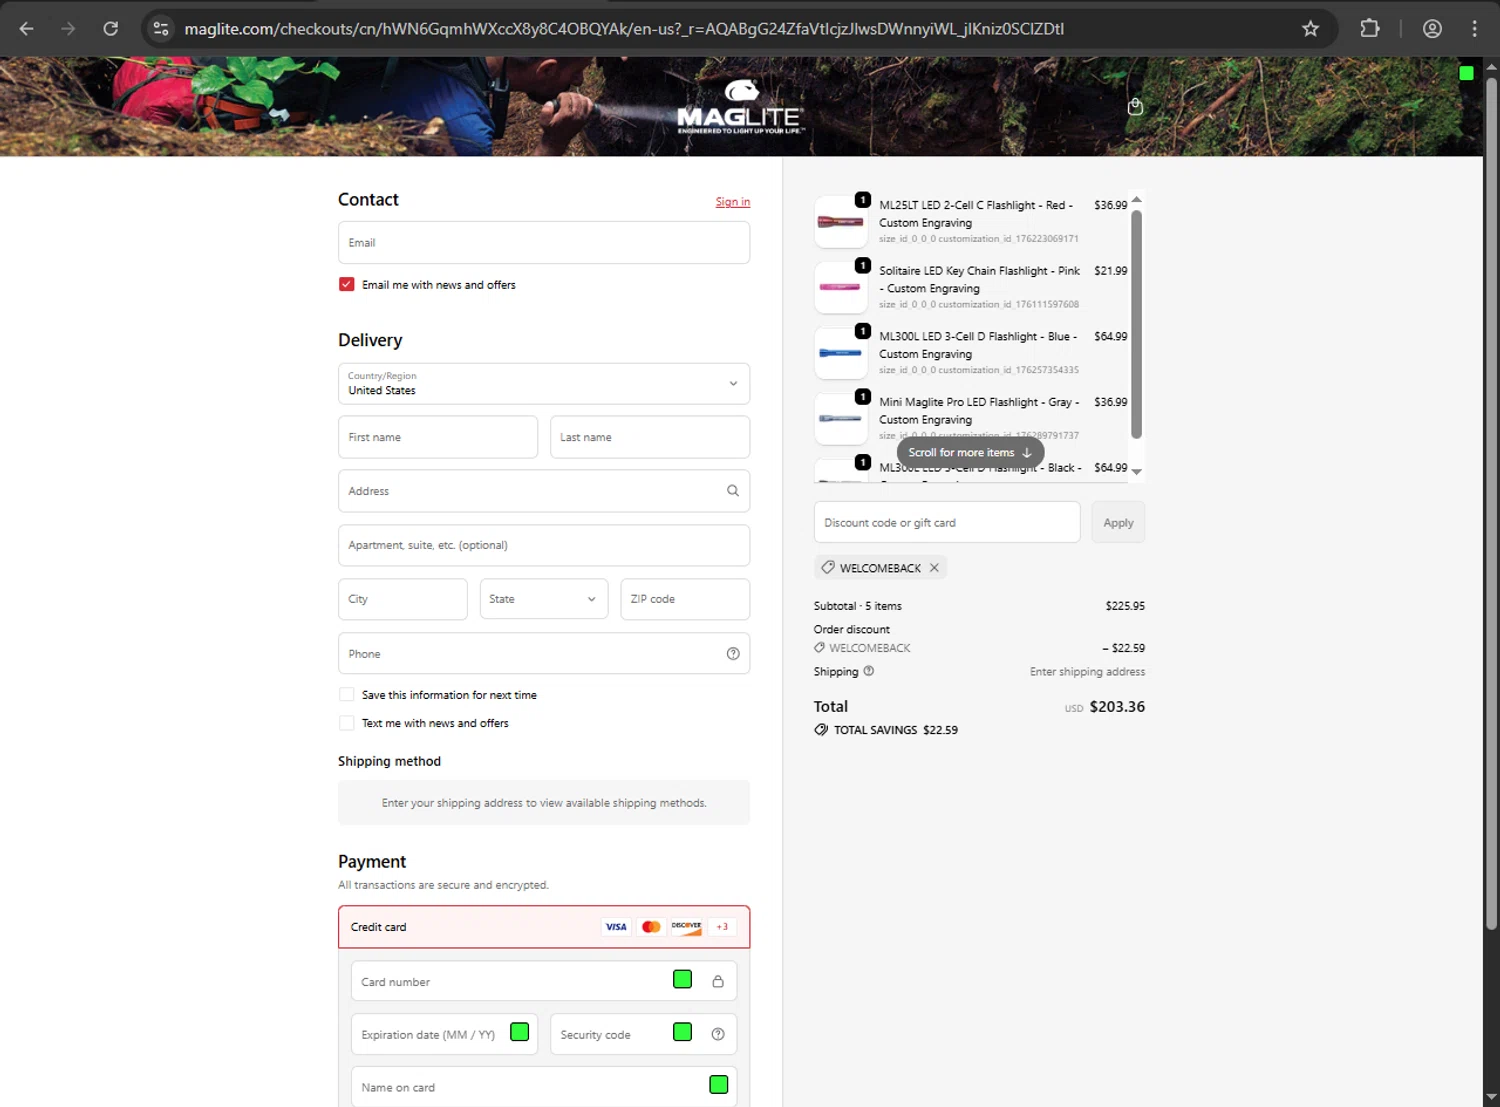The image size is (1500, 1107).
Task: Open the Chrome three-dot menu
Action: pyautogui.click(x=1474, y=29)
